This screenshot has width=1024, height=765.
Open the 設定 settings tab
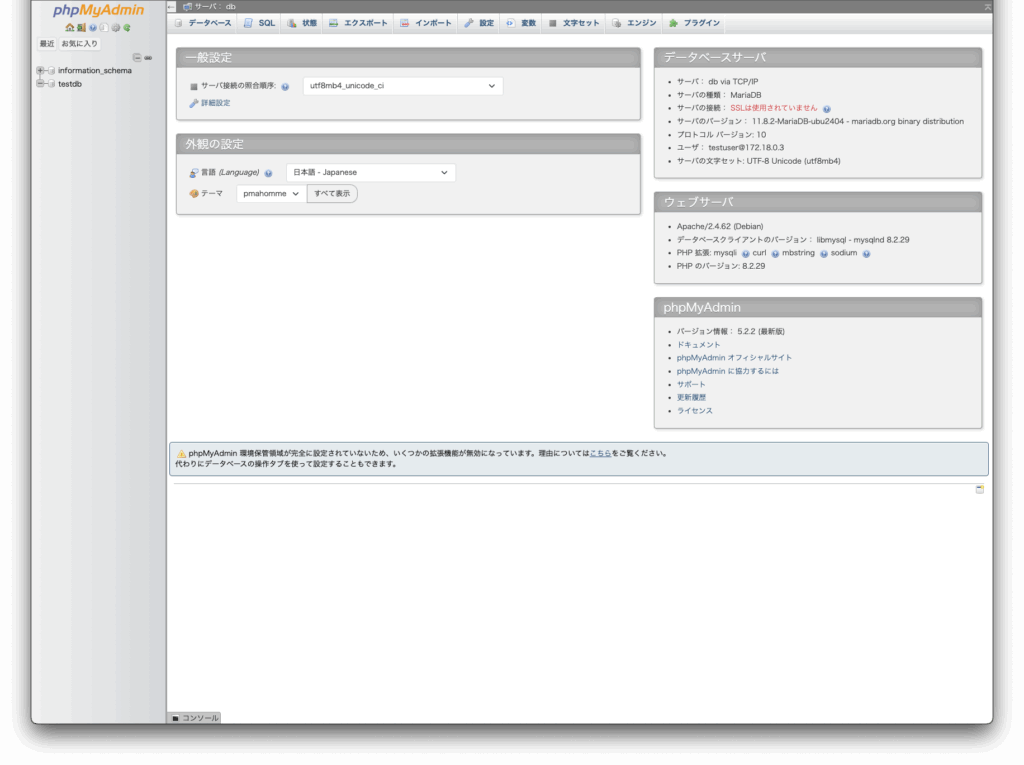[479, 24]
